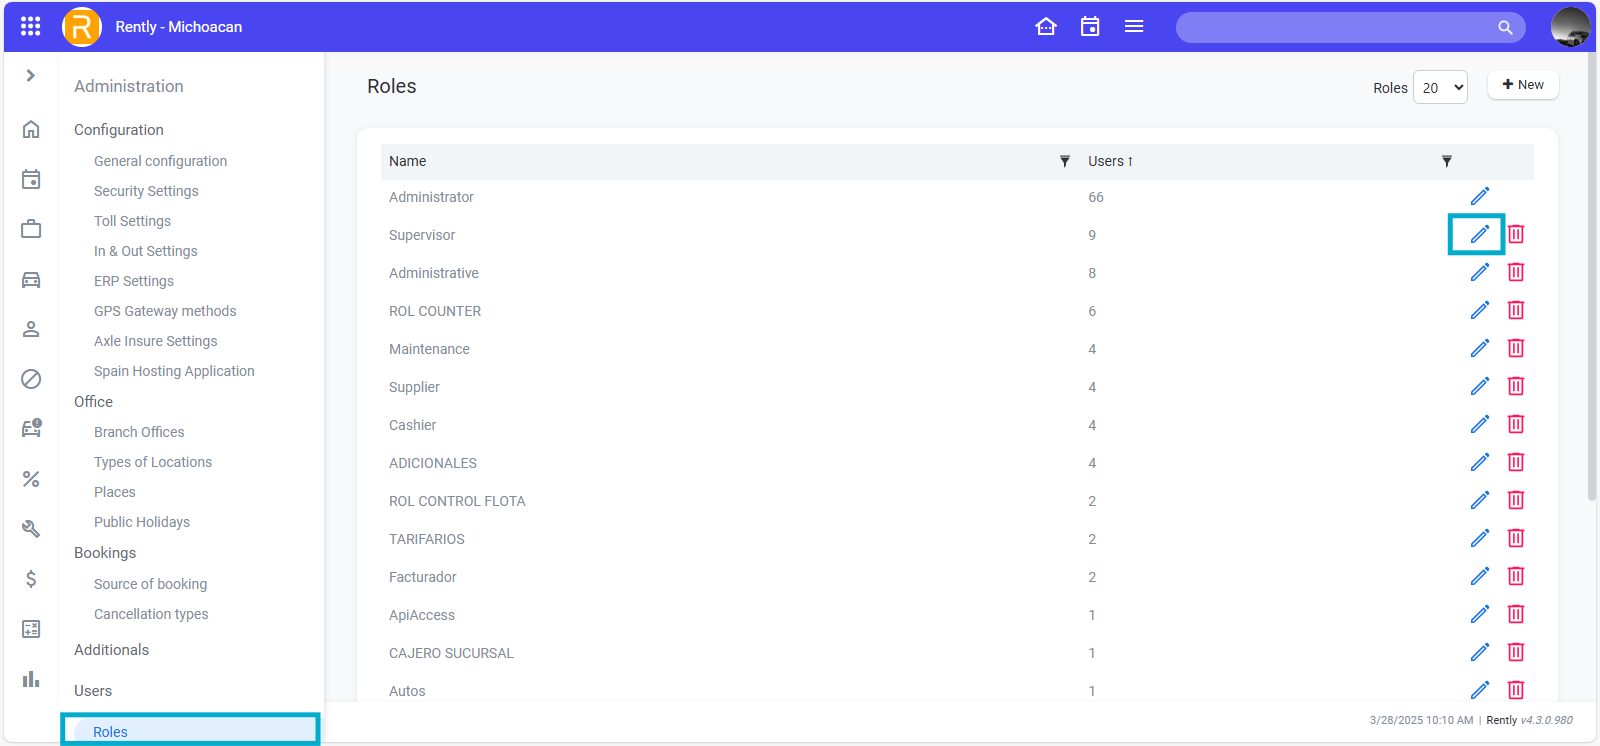The height and width of the screenshot is (746, 1600).
Task: Open the Roles page size dropdown
Action: click(1440, 88)
